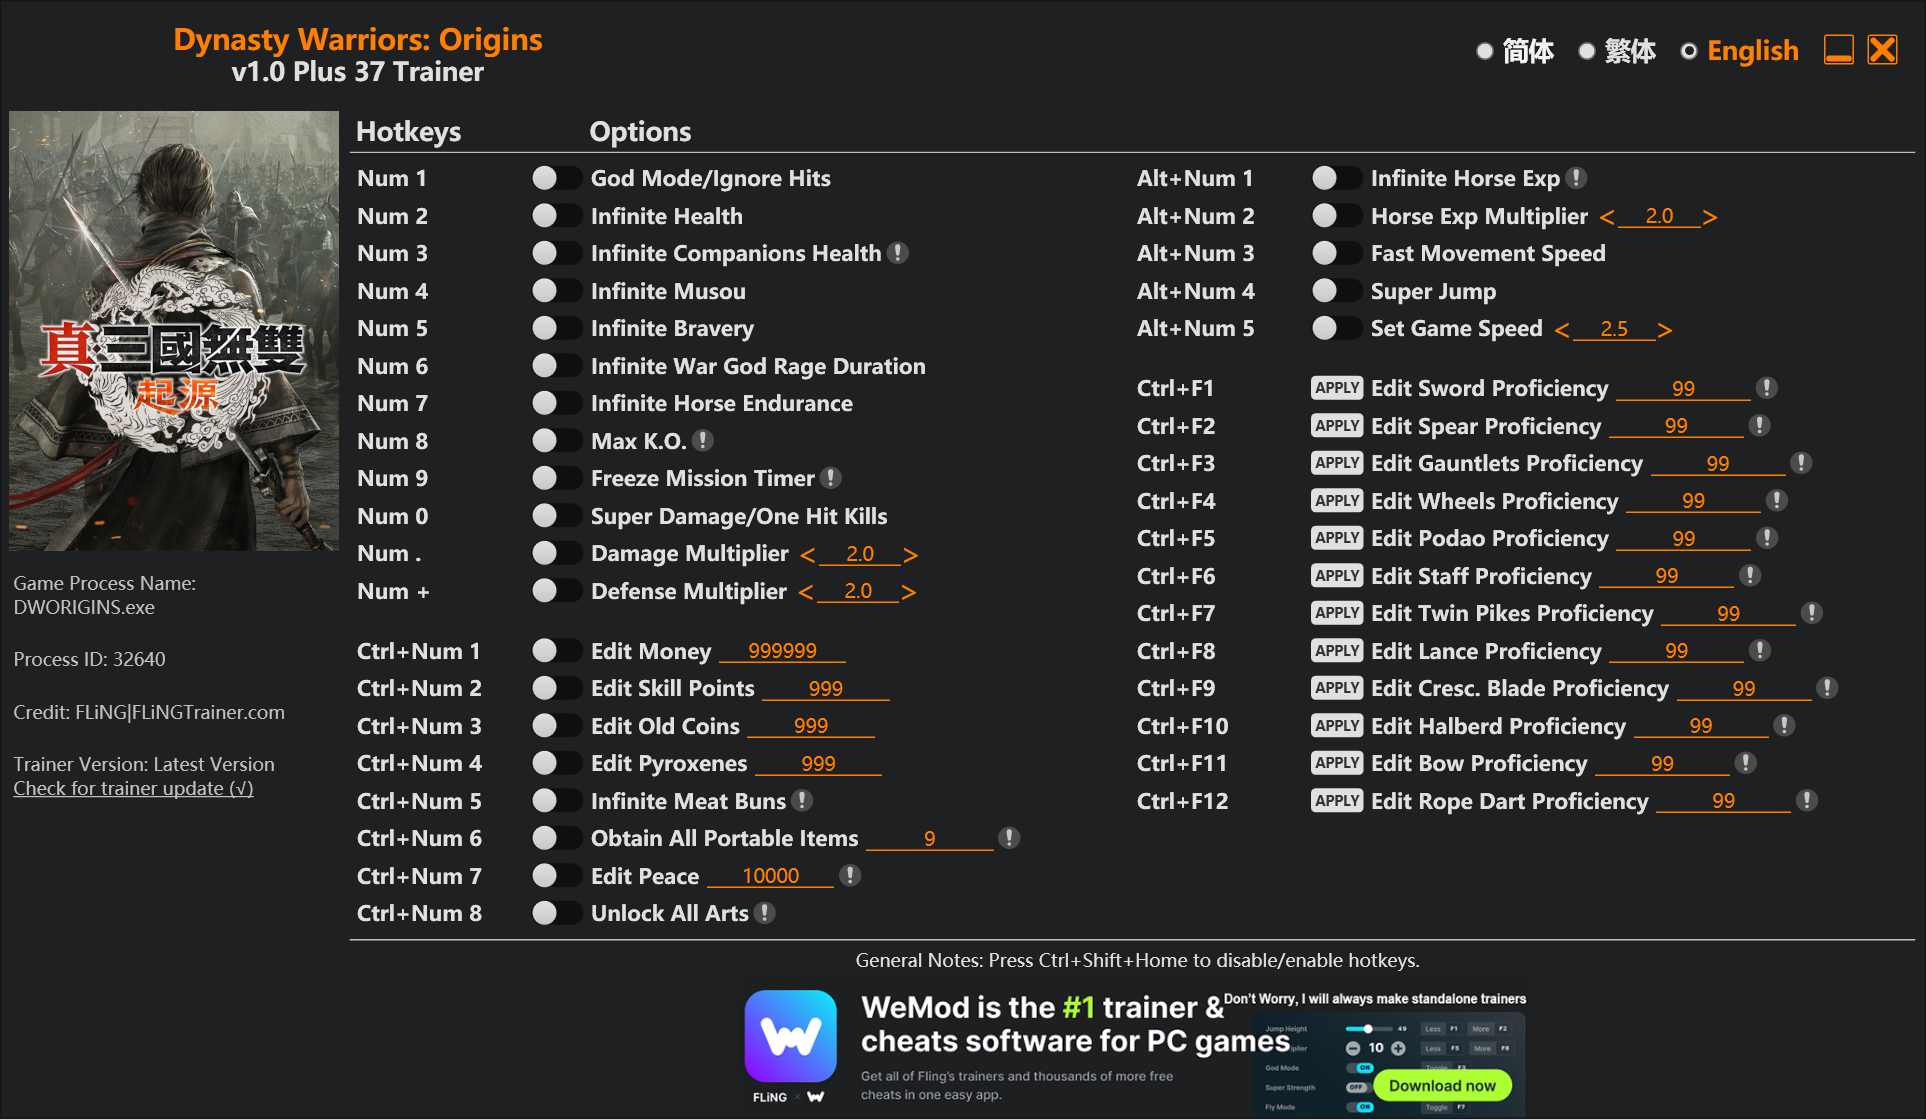Click warning icon next to Max K.O.
Image resolution: width=1926 pixels, height=1119 pixels.
701,440
